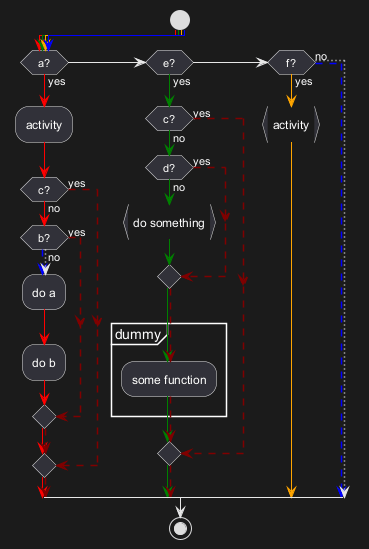Click the 'do b' activity box

tap(44, 362)
